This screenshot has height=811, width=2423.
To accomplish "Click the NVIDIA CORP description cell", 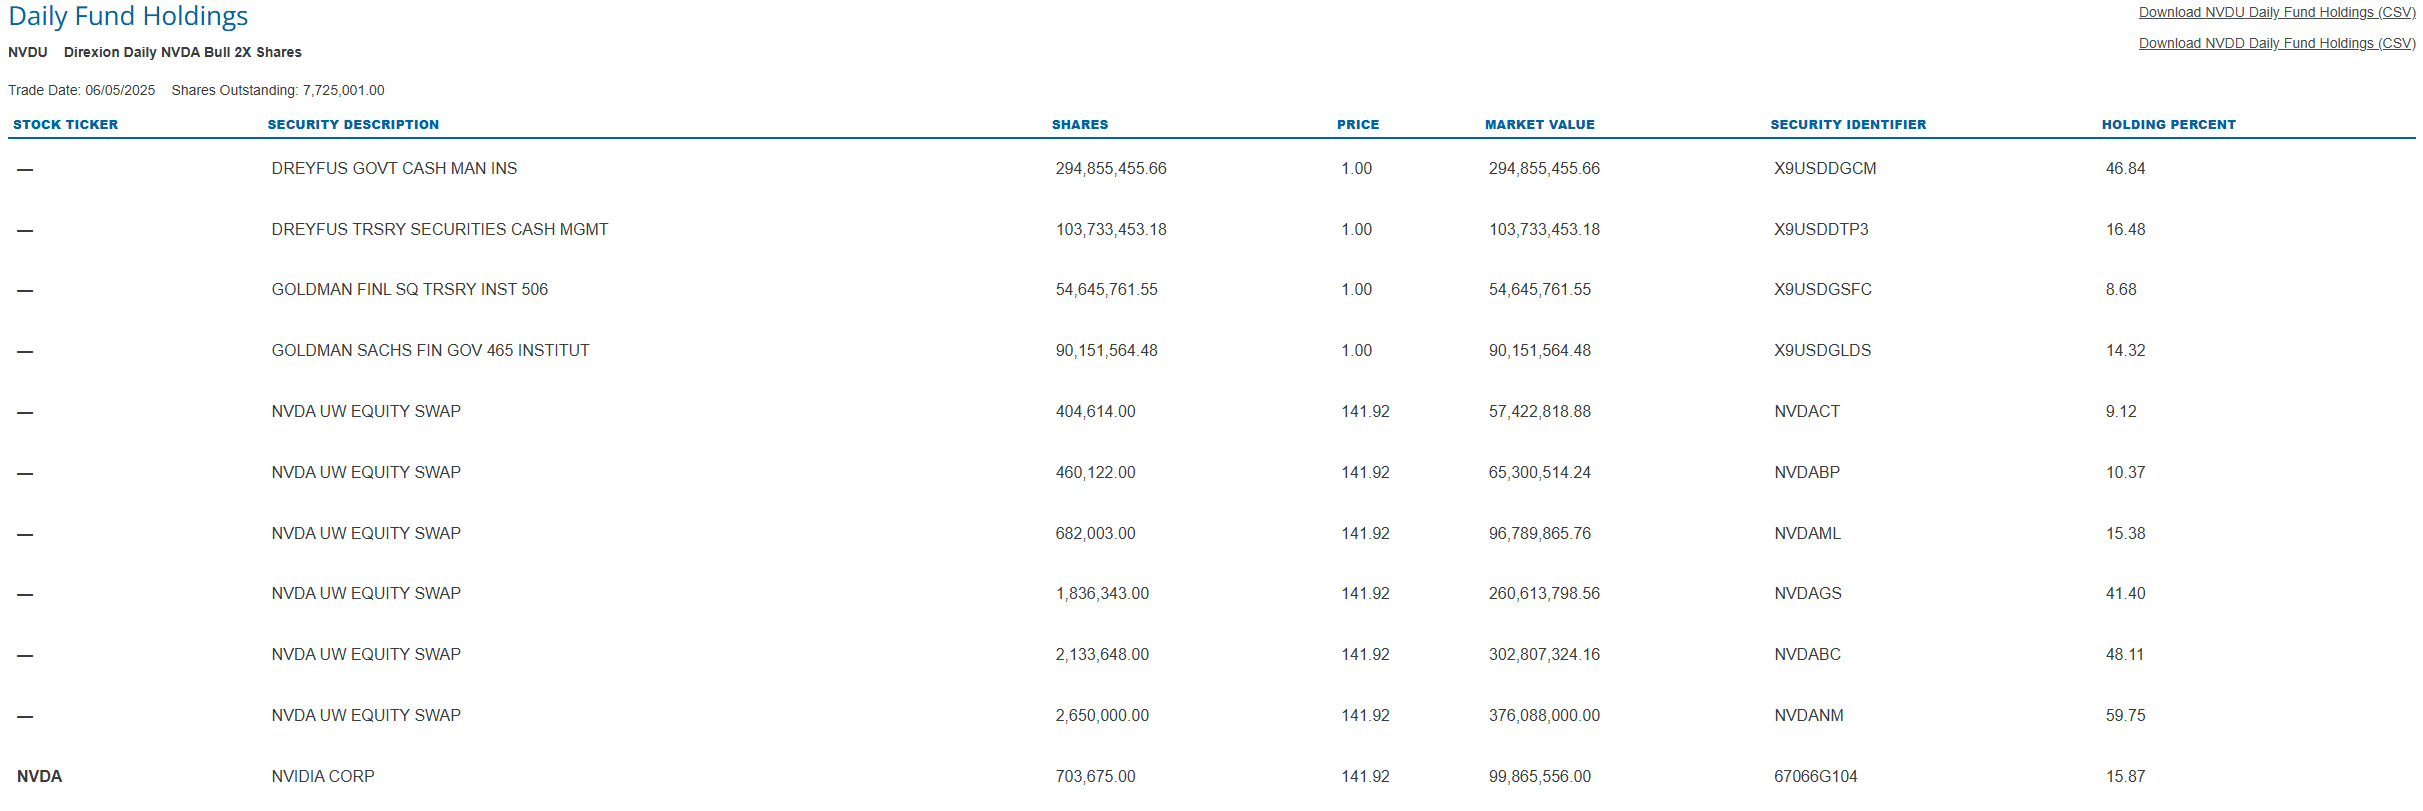I will click(323, 777).
